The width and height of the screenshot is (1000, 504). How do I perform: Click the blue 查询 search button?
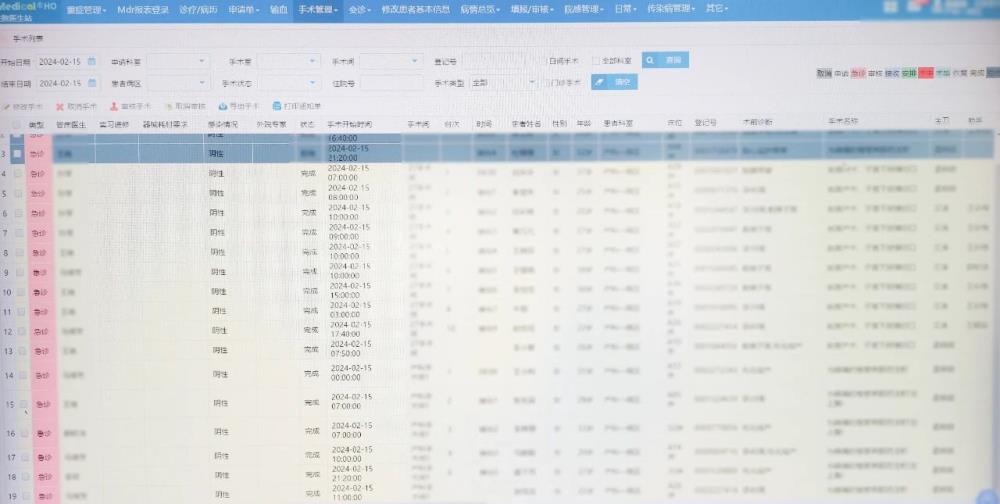(666, 61)
